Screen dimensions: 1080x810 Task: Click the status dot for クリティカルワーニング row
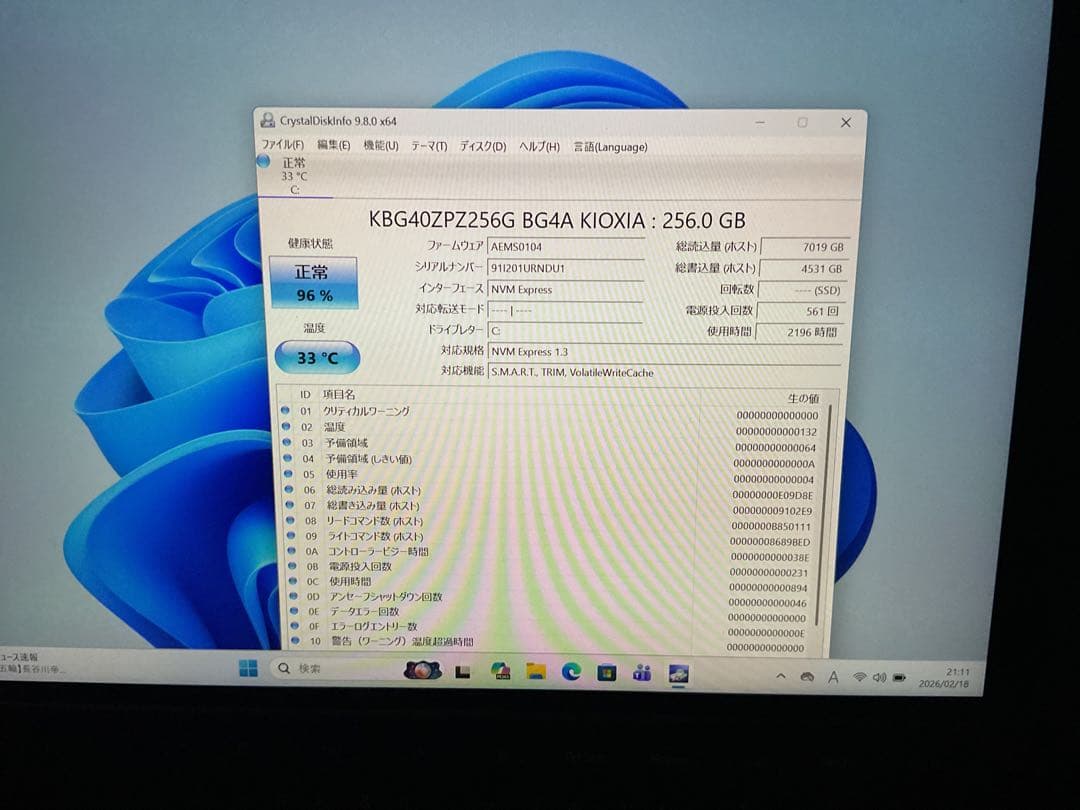(285, 411)
